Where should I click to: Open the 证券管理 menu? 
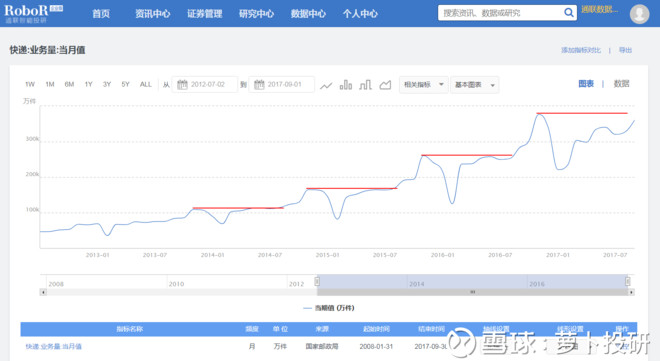[205, 14]
